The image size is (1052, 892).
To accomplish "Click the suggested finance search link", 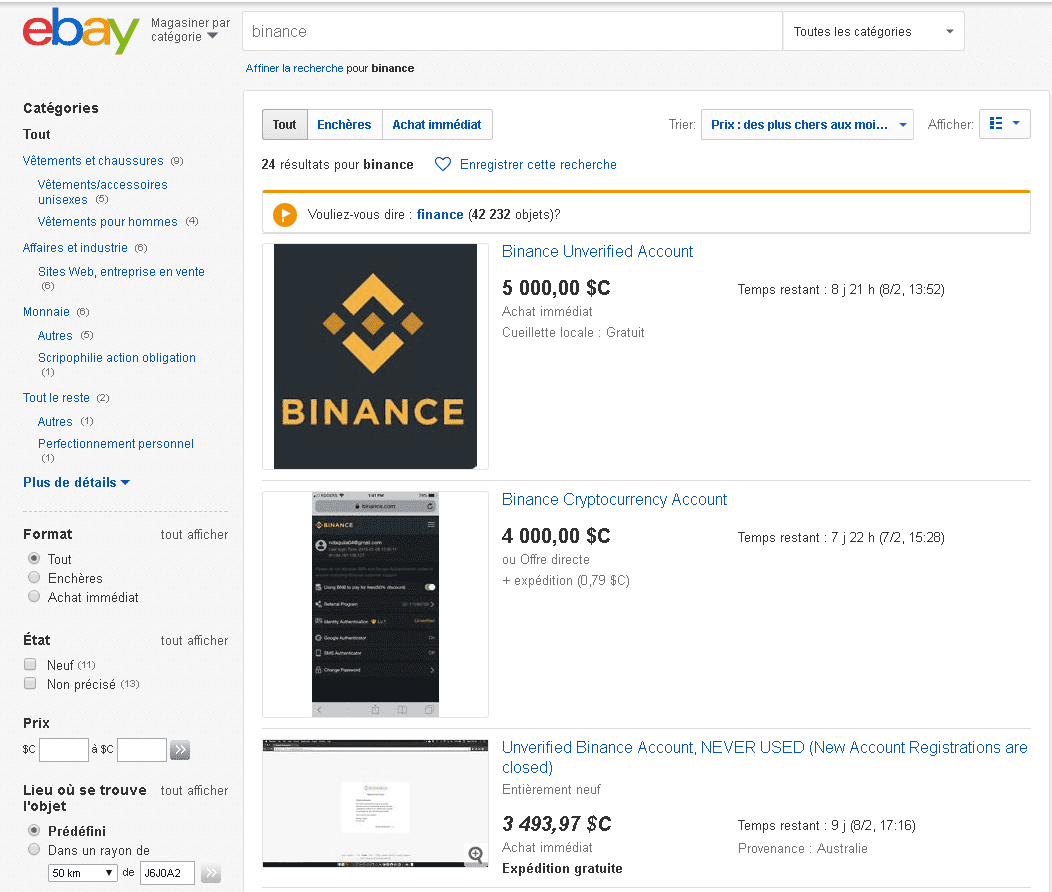I will (440, 215).
